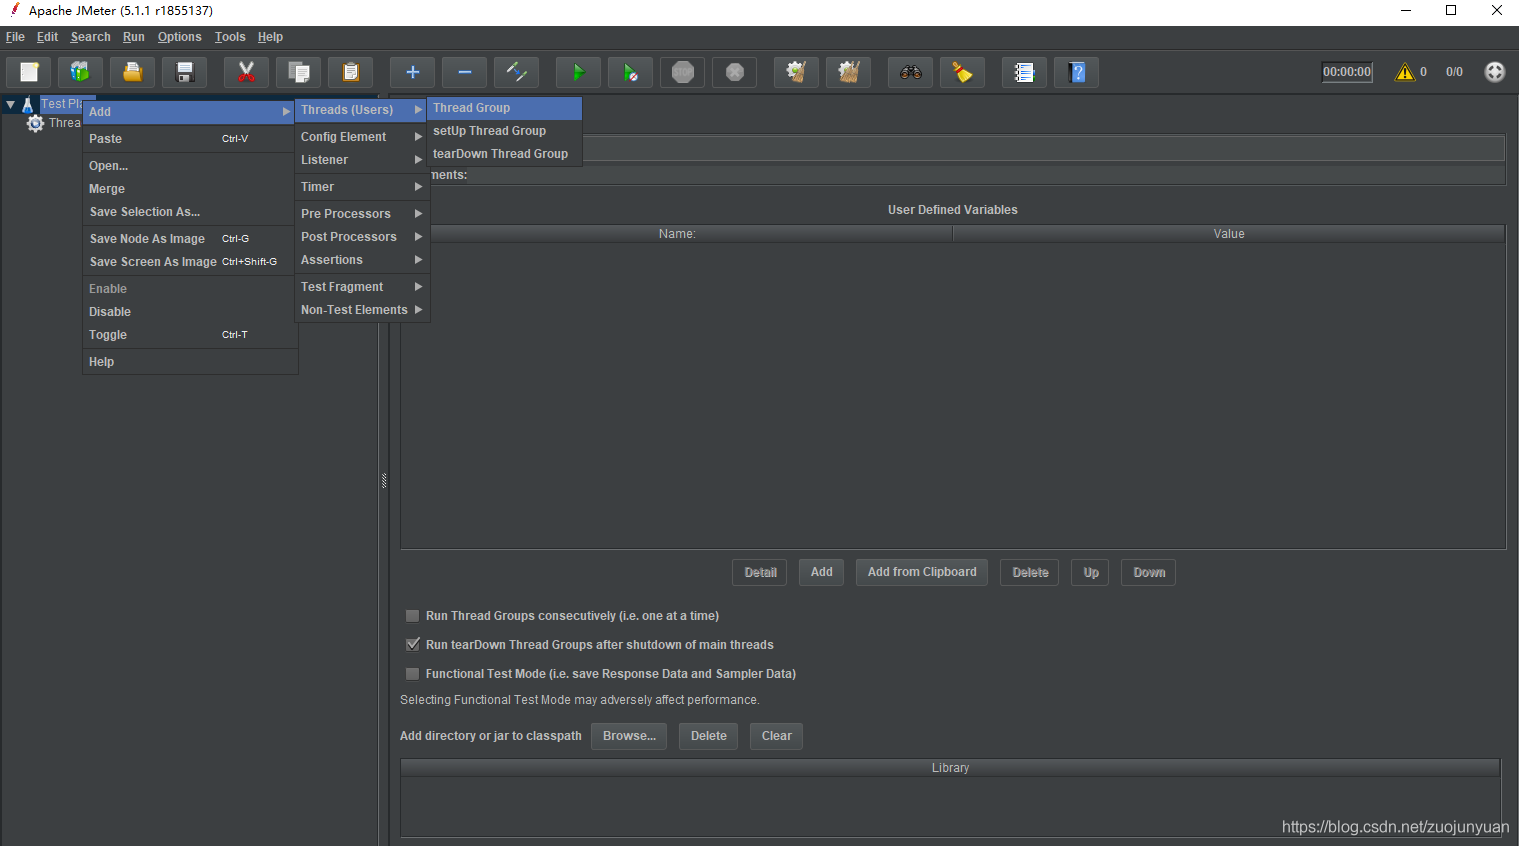The height and width of the screenshot is (846, 1519).
Task: Select Save Screen As Image entry
Action: tap(190, 262)
